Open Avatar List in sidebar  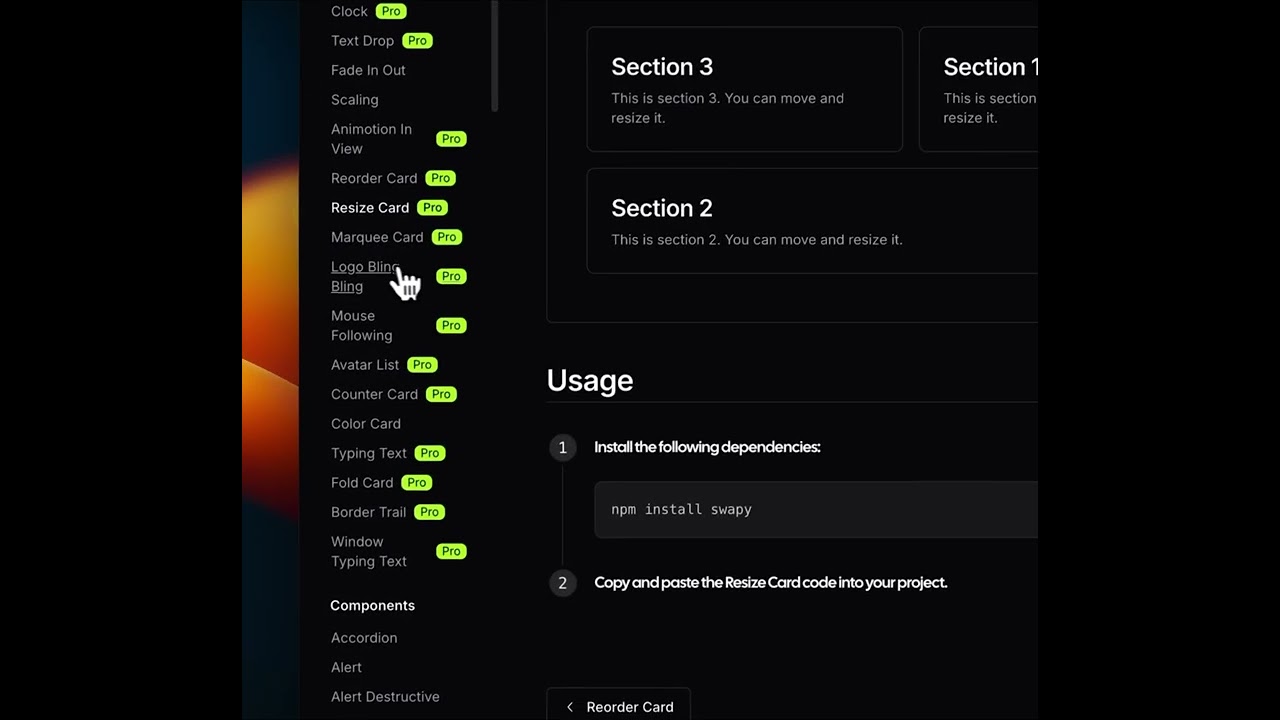click(x=365, y=365)
